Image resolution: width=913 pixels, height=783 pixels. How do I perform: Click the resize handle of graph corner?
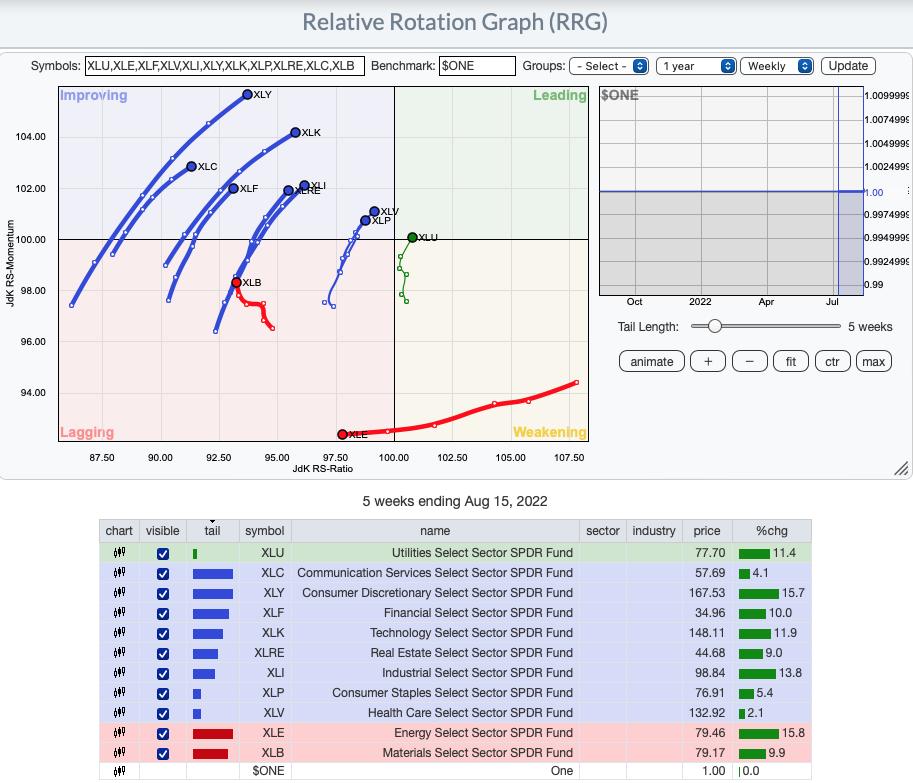pyautogui.click(x=901, y=468)
